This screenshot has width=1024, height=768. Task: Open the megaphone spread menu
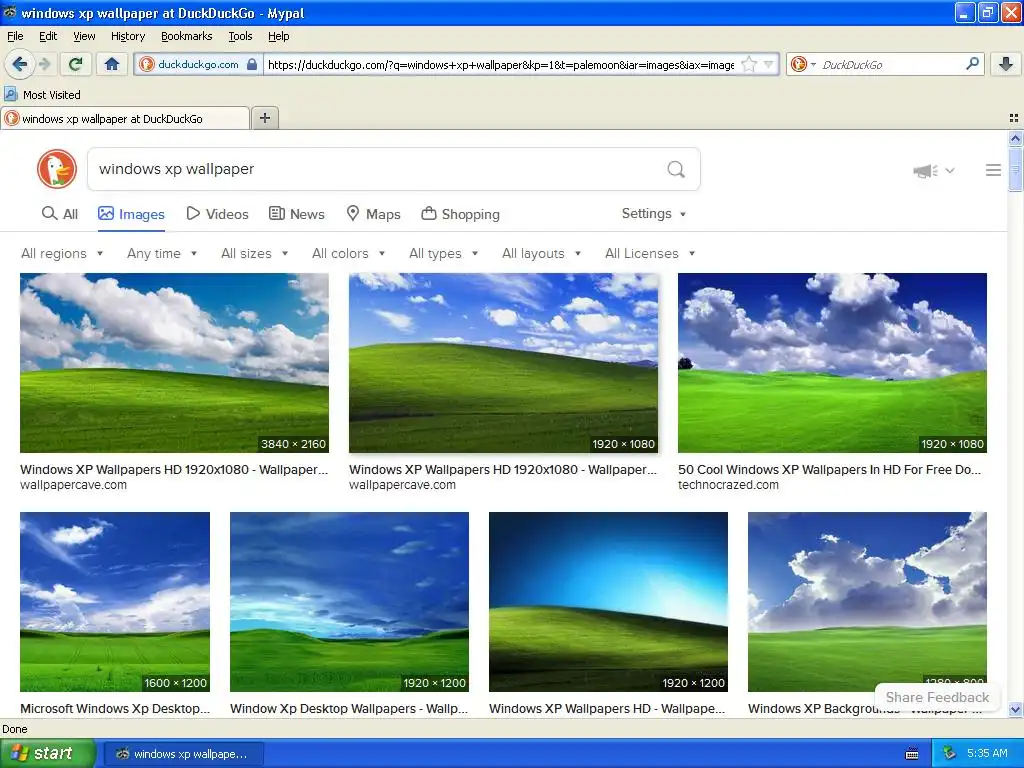pos(933,171)
